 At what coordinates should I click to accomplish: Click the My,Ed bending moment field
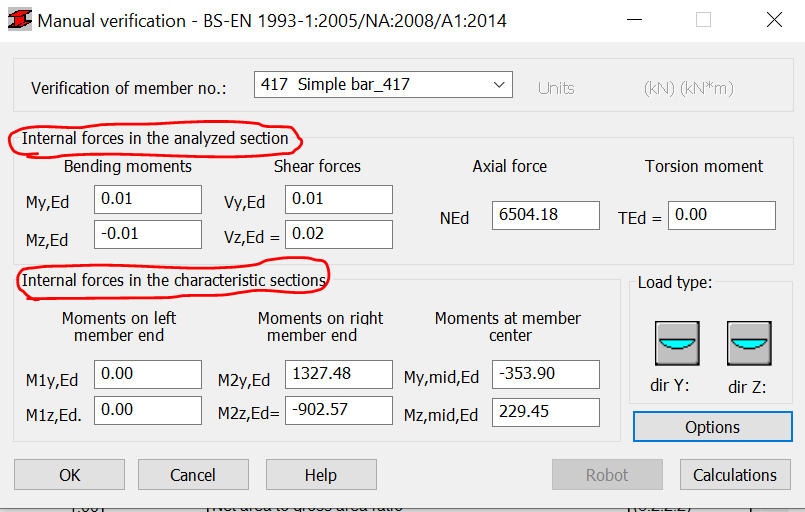(147, 200)
